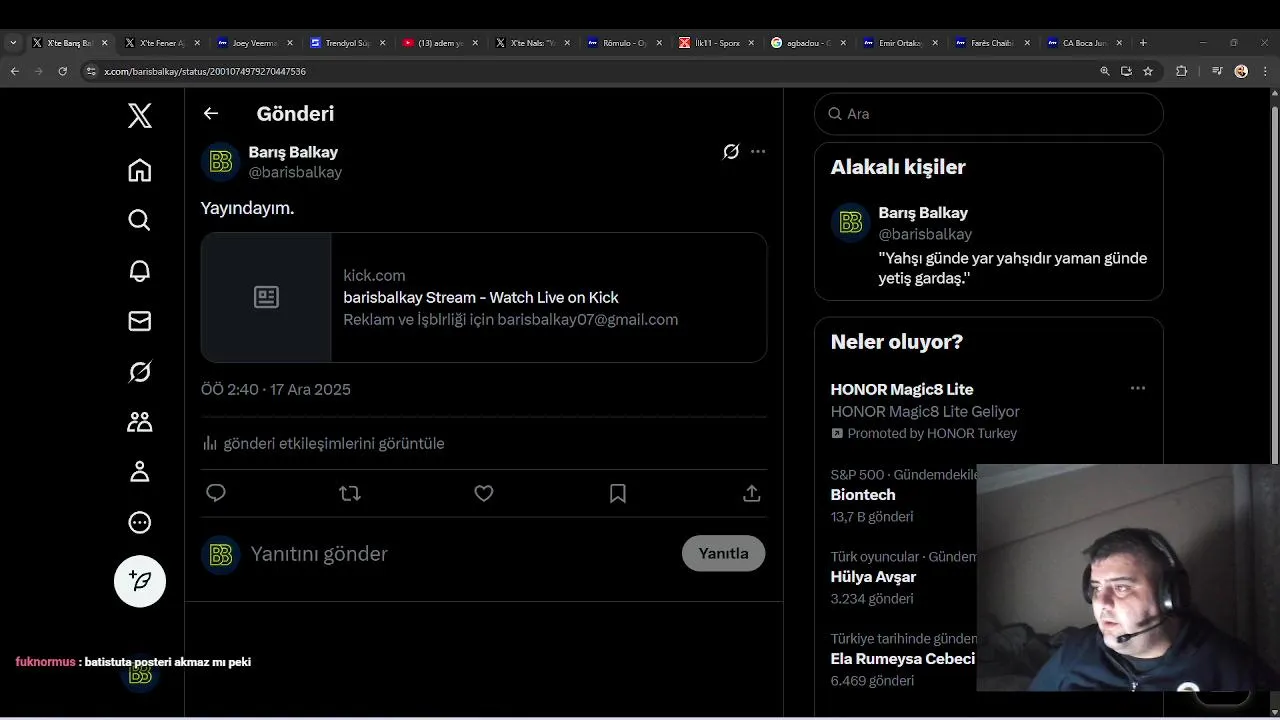Close the X'te Barış Balkay tab

104,43
